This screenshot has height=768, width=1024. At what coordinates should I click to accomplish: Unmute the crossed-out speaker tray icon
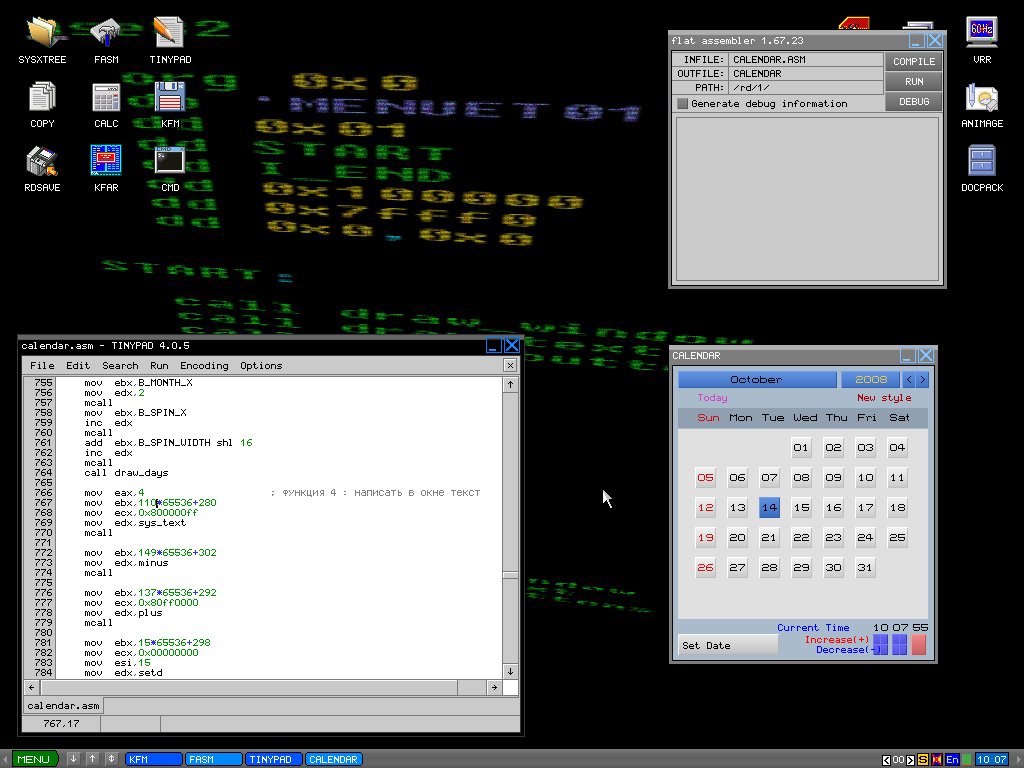pos(936,759)
